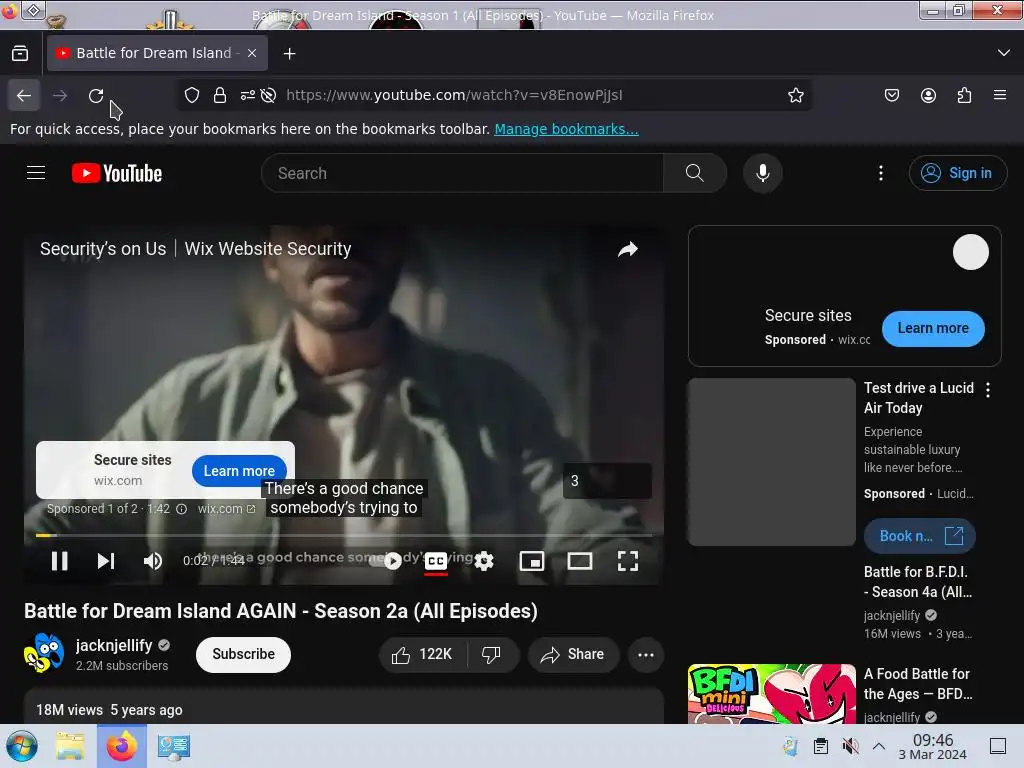This screenshot has height=768, width=1024.
Task: Open BFDI mini video thumbnail
Action: 771,694
